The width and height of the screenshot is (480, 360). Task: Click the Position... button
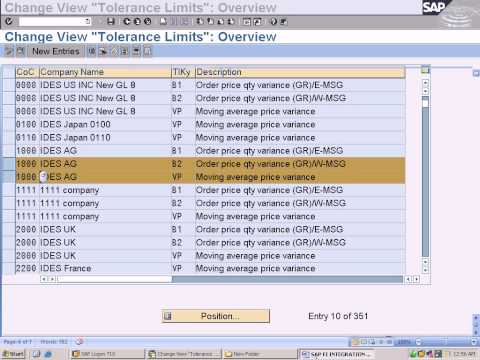click(x=216, y=316)
